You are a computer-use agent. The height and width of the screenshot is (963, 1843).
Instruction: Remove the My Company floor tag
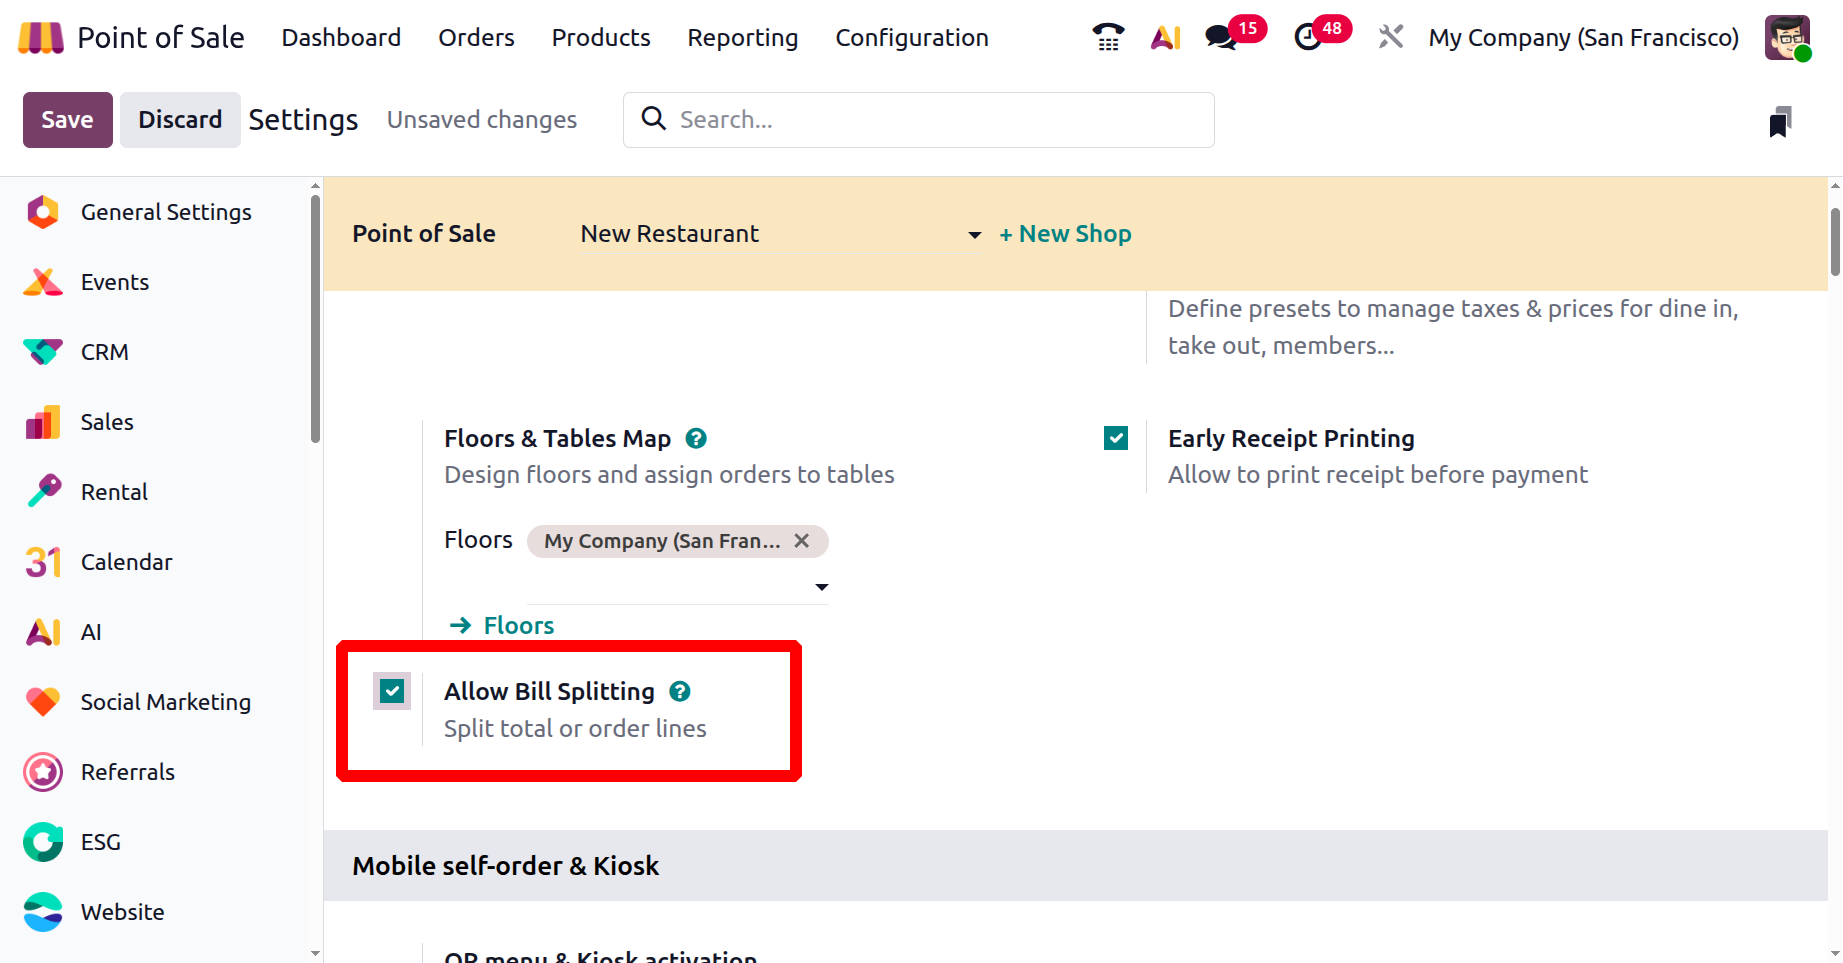[802, 541]
